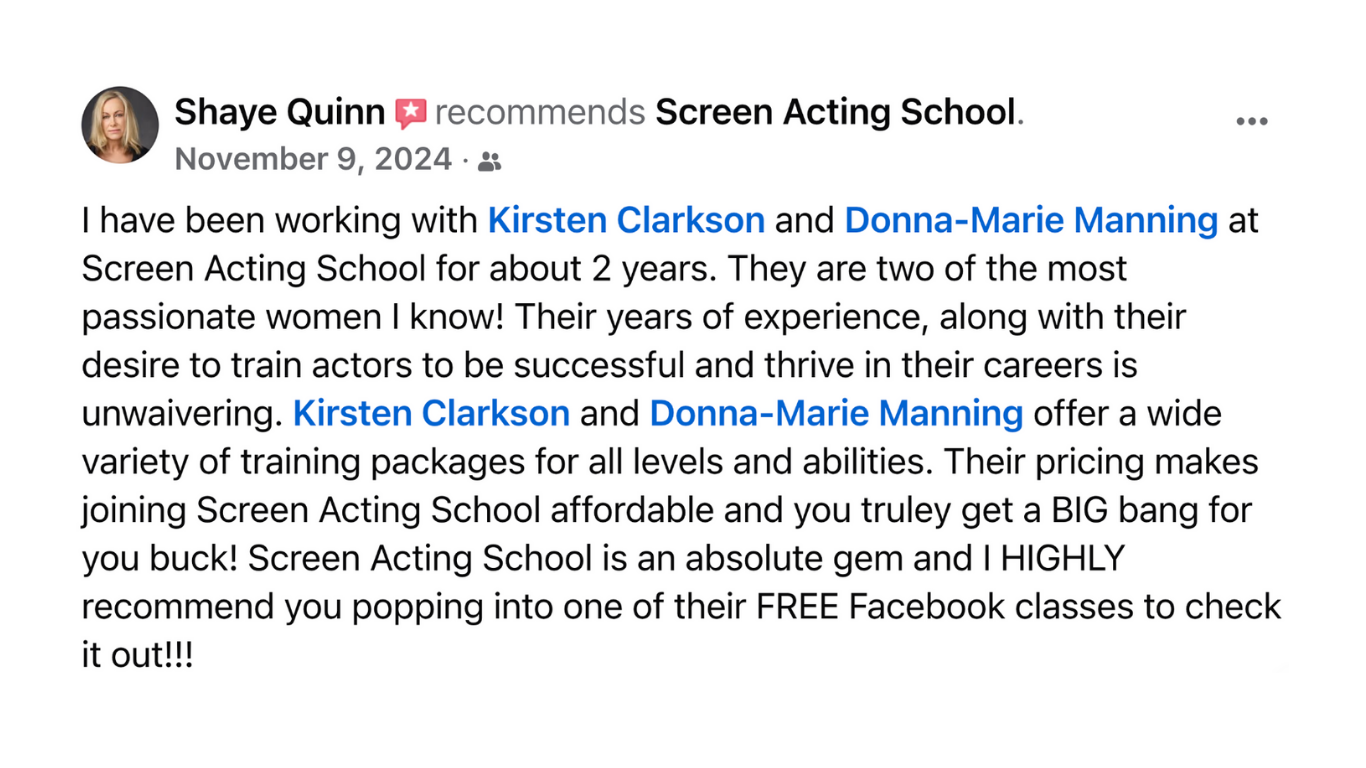Click the text 'it out!!!' ending the review

click(x=137, y=654)
